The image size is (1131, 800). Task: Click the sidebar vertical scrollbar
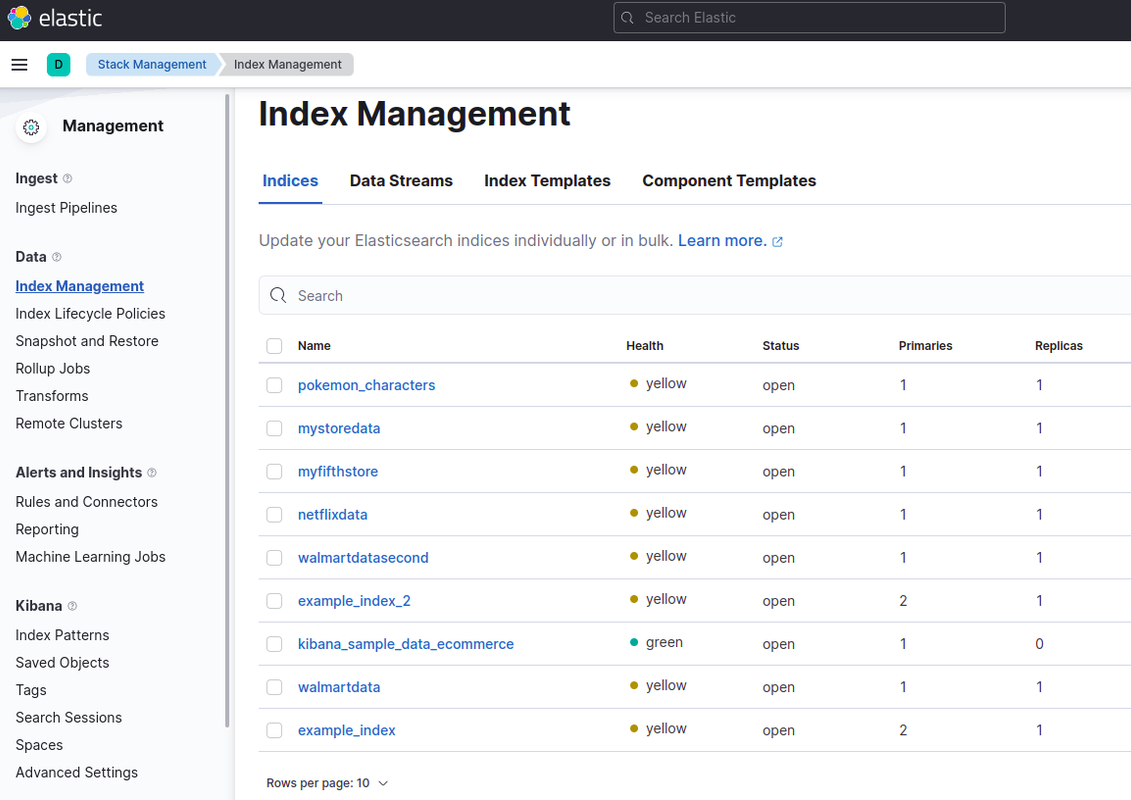click(x=228, y=410)
